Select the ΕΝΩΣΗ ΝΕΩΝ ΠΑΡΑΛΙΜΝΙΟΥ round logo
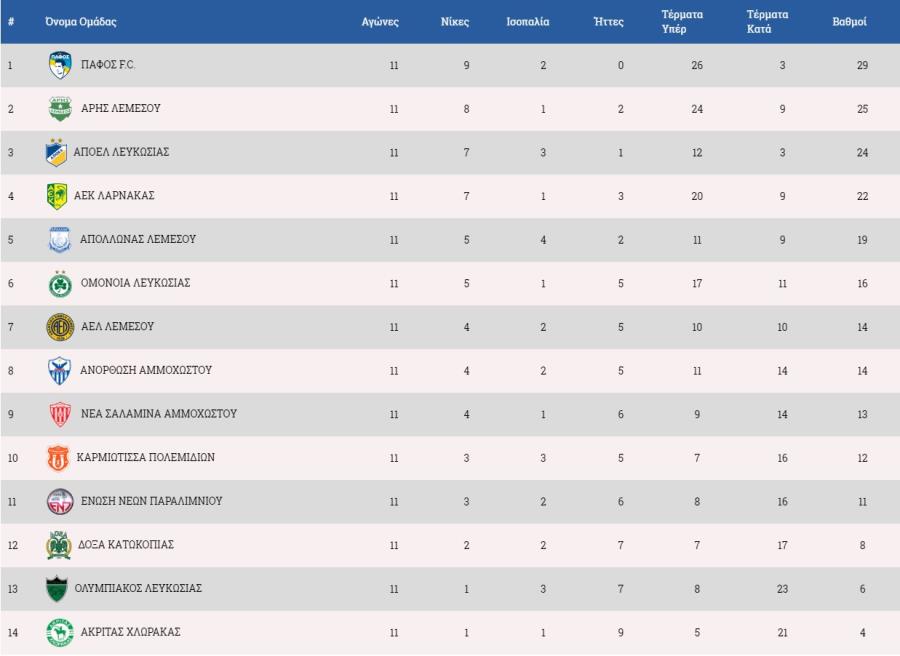Image resolution: width=900 pixels, height=656 pixels. click(60, 501)
